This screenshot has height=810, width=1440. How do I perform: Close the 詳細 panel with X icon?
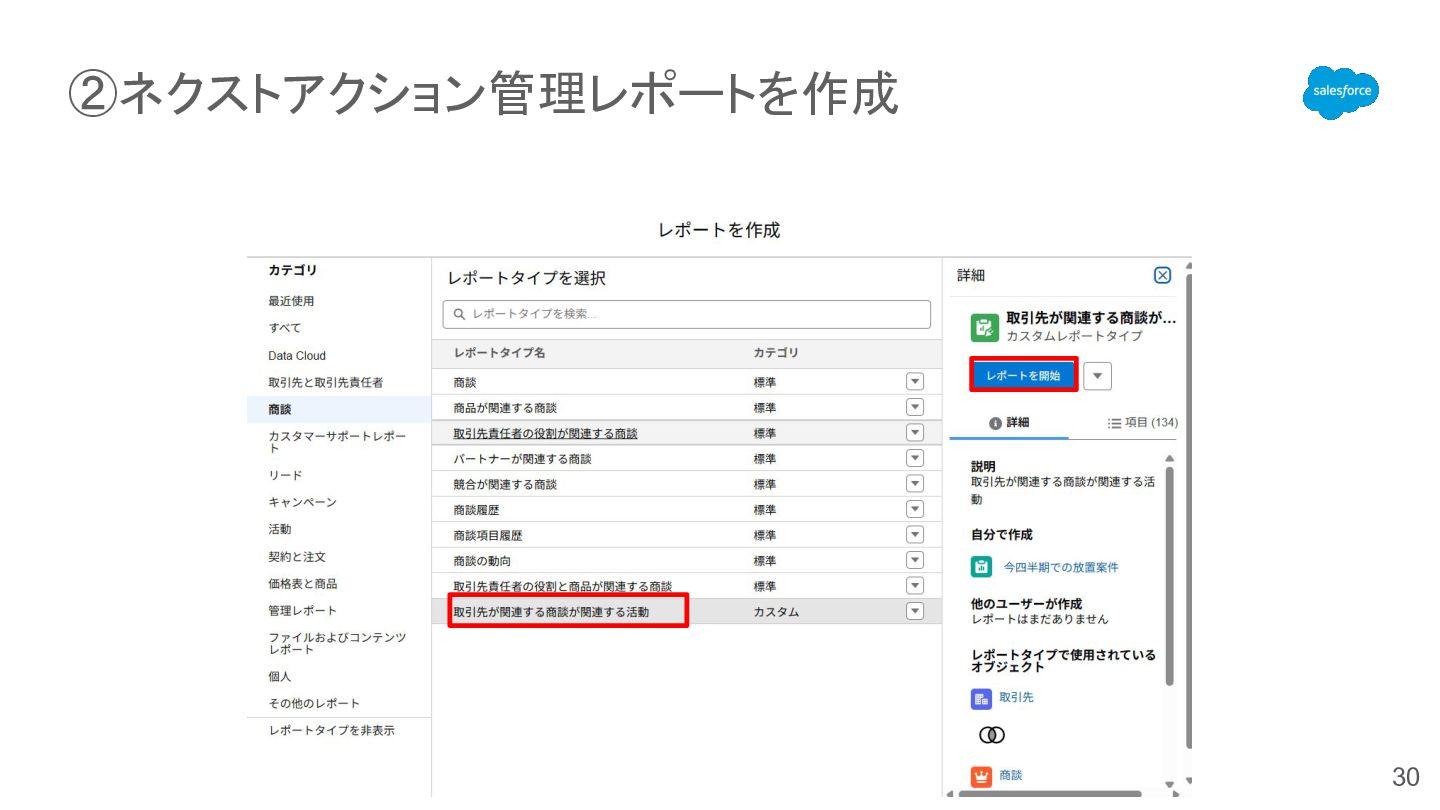tap(1162, 276)
